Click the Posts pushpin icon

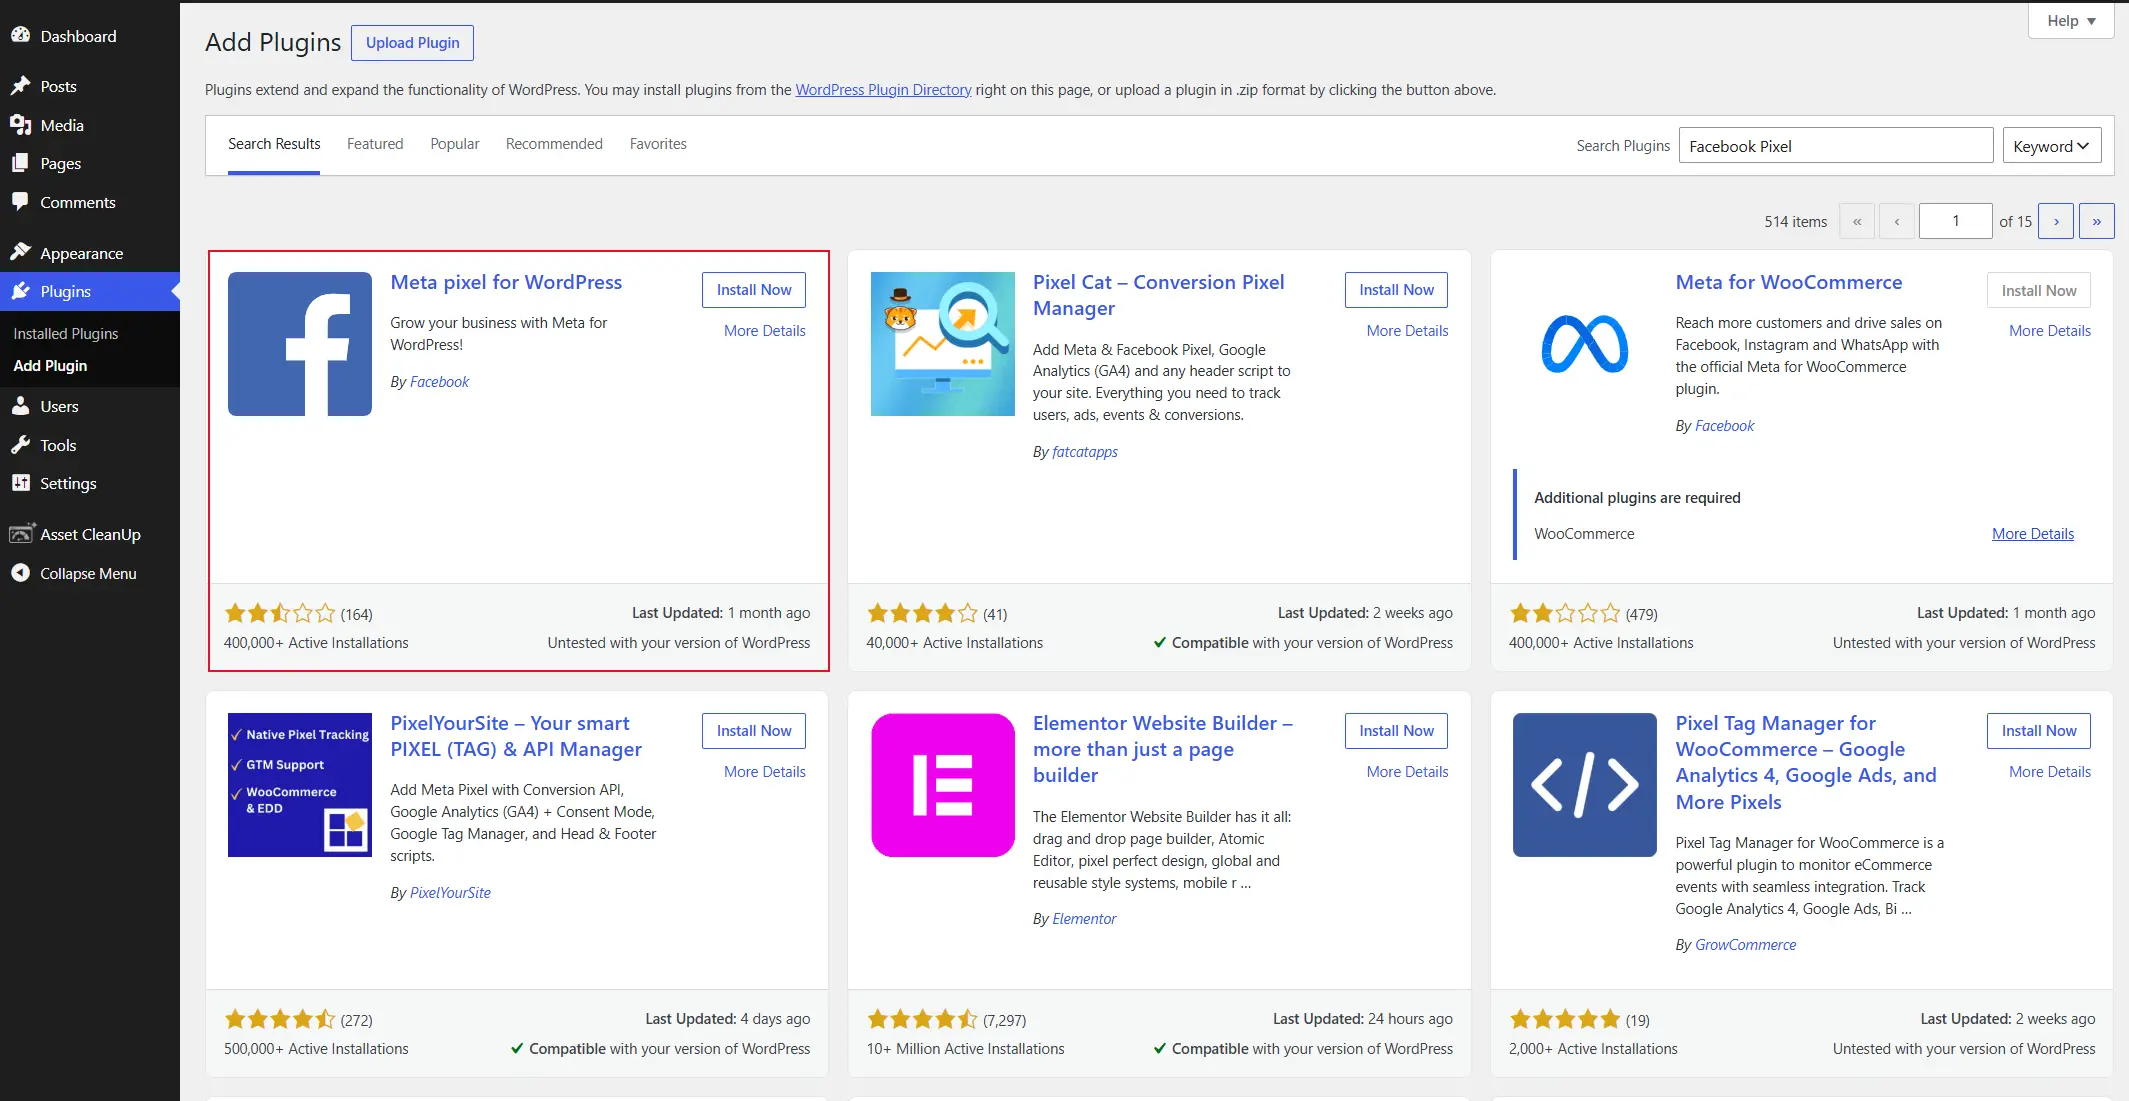(x=20, y=86)
